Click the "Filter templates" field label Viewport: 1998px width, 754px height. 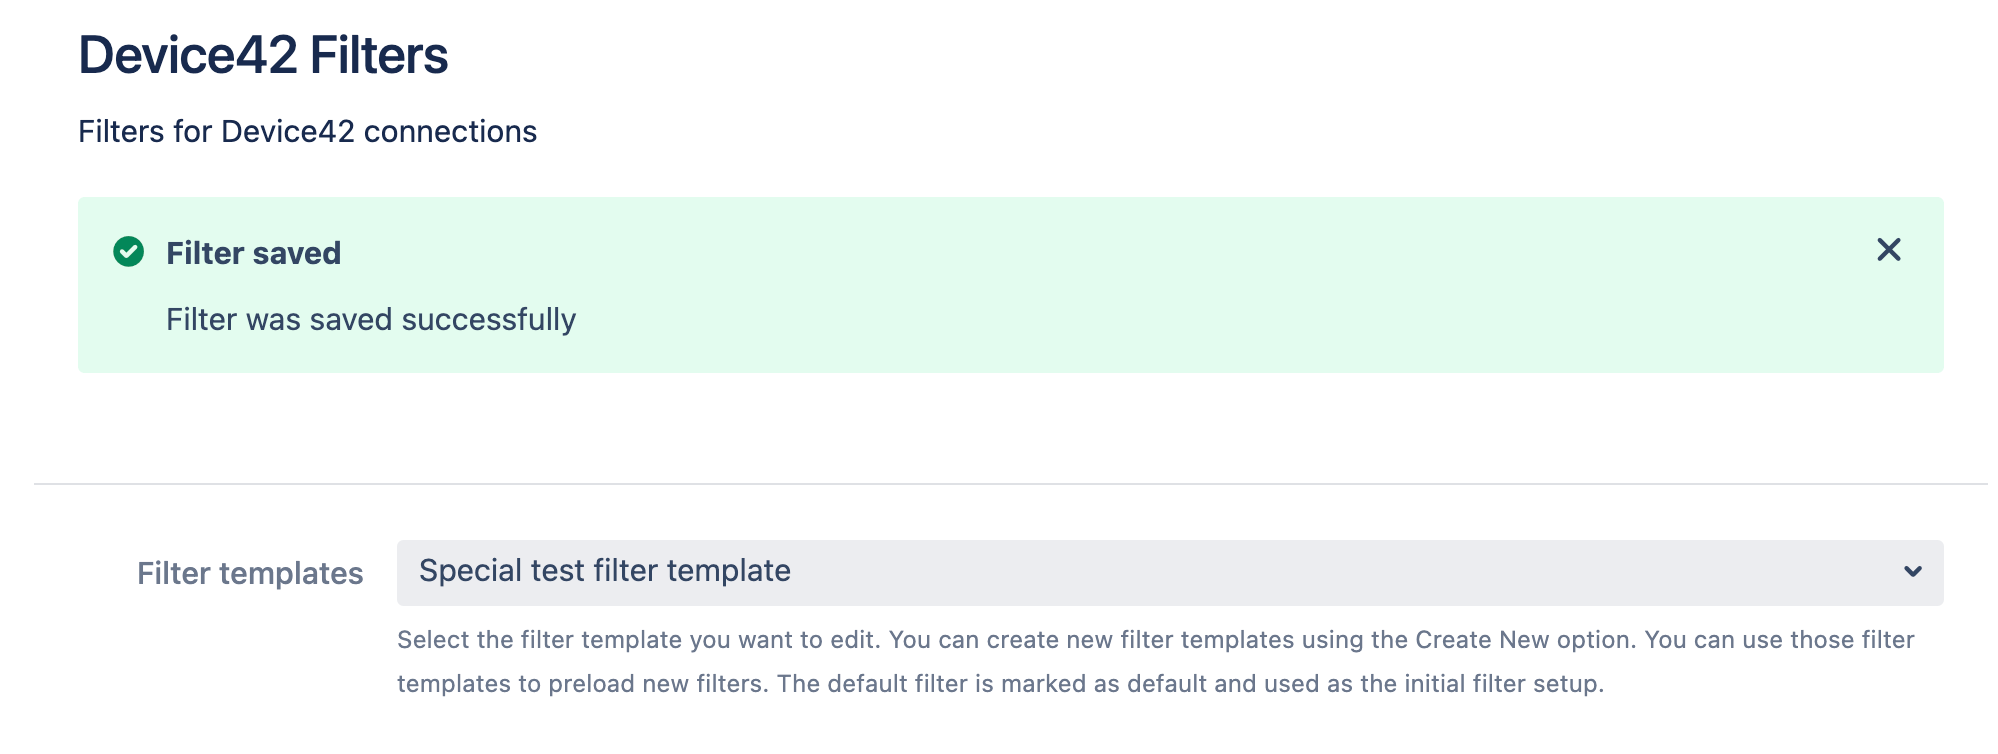(250, 574)
